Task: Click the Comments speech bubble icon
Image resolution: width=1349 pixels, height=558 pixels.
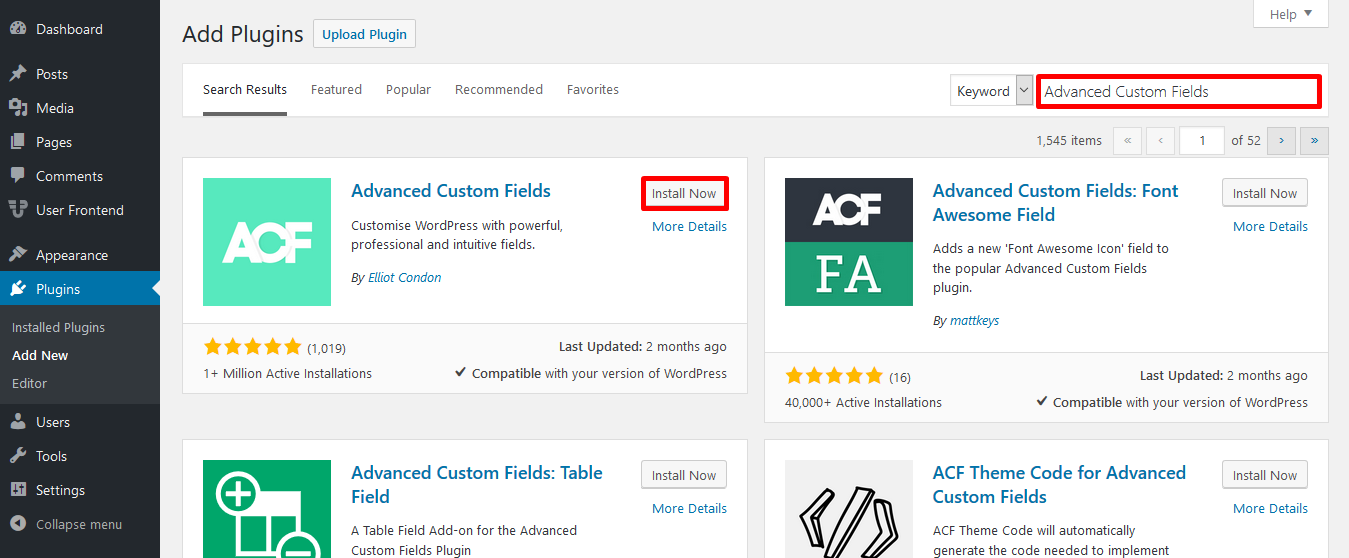Action: 17,176
